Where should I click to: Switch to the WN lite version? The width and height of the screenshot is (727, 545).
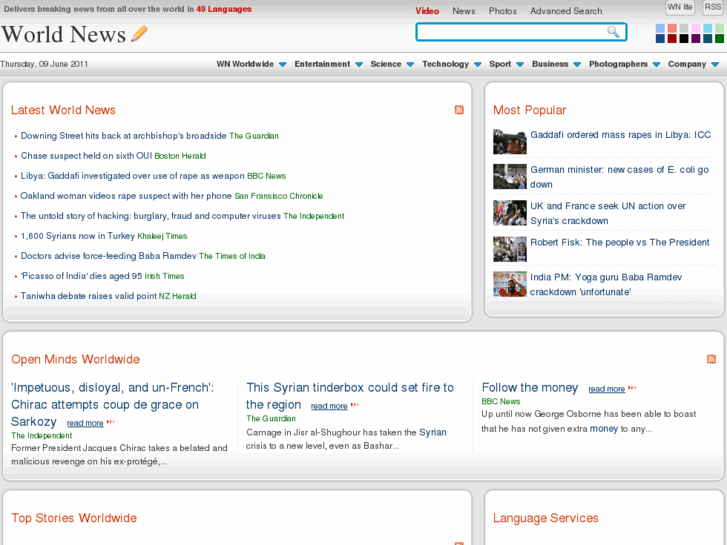680,7
